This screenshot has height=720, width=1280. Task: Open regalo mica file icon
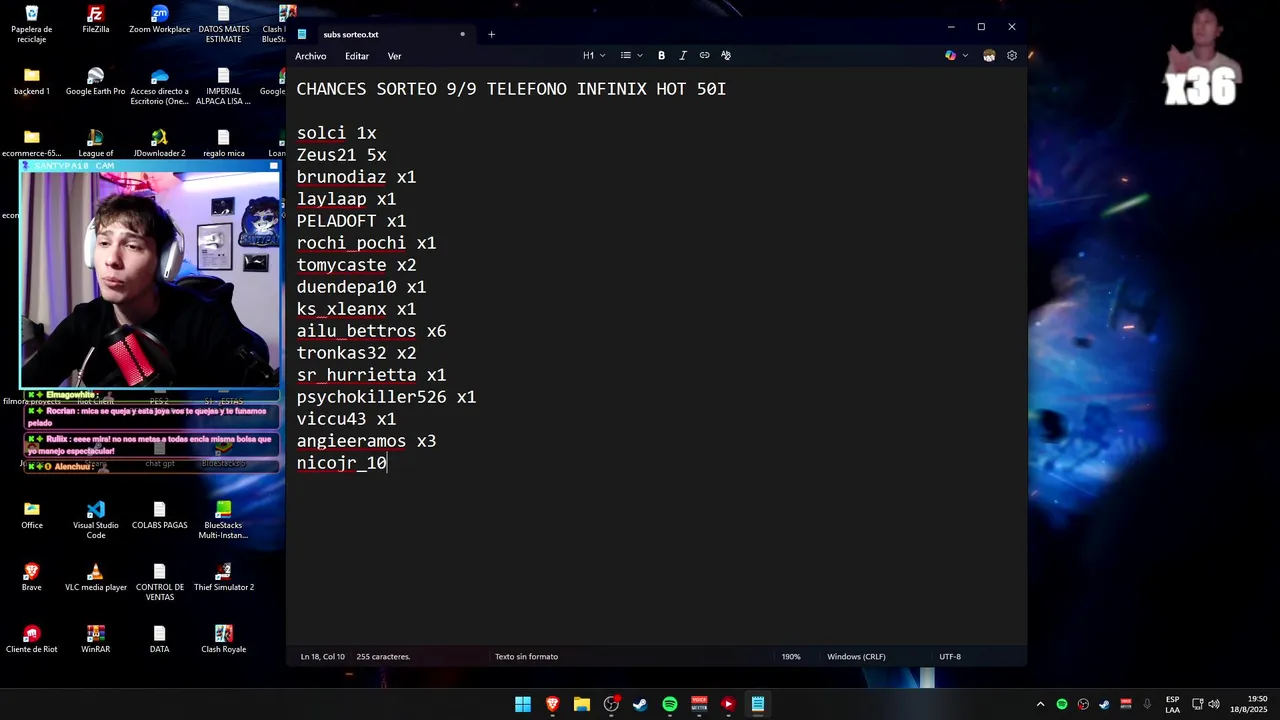point(224,142)
